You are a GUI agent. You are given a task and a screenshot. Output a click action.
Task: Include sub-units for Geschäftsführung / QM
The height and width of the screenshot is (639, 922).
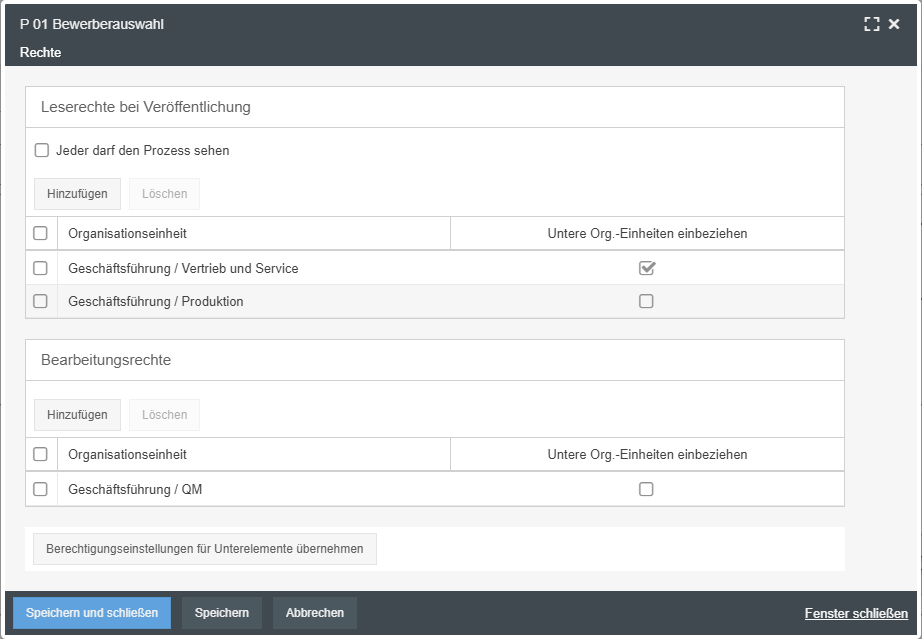pos(646,489)
